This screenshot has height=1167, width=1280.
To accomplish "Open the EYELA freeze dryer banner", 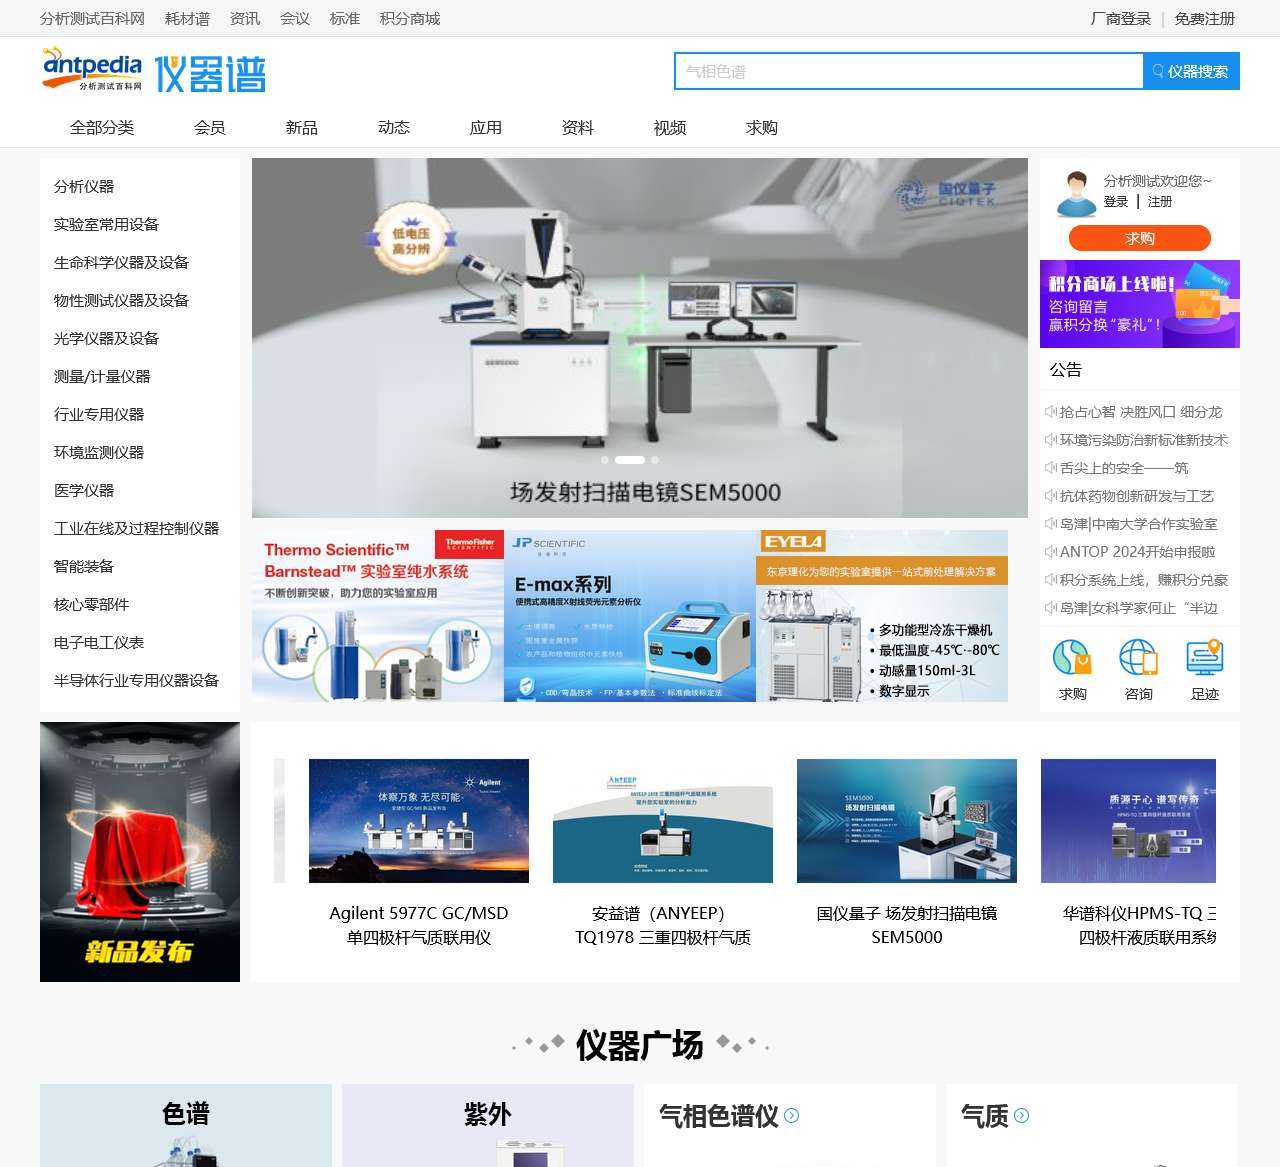I will tap(882, 616).
